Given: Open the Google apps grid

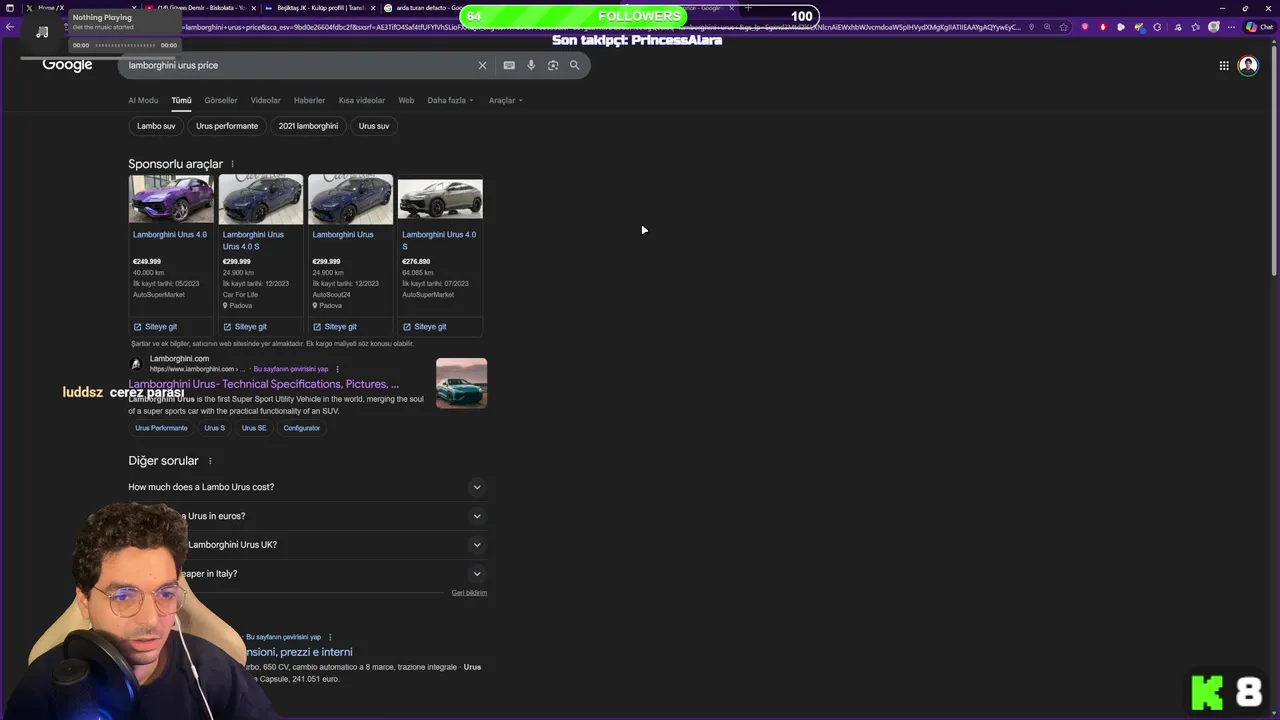Looking at the screenshot, I should click(x=1224, y=66).
